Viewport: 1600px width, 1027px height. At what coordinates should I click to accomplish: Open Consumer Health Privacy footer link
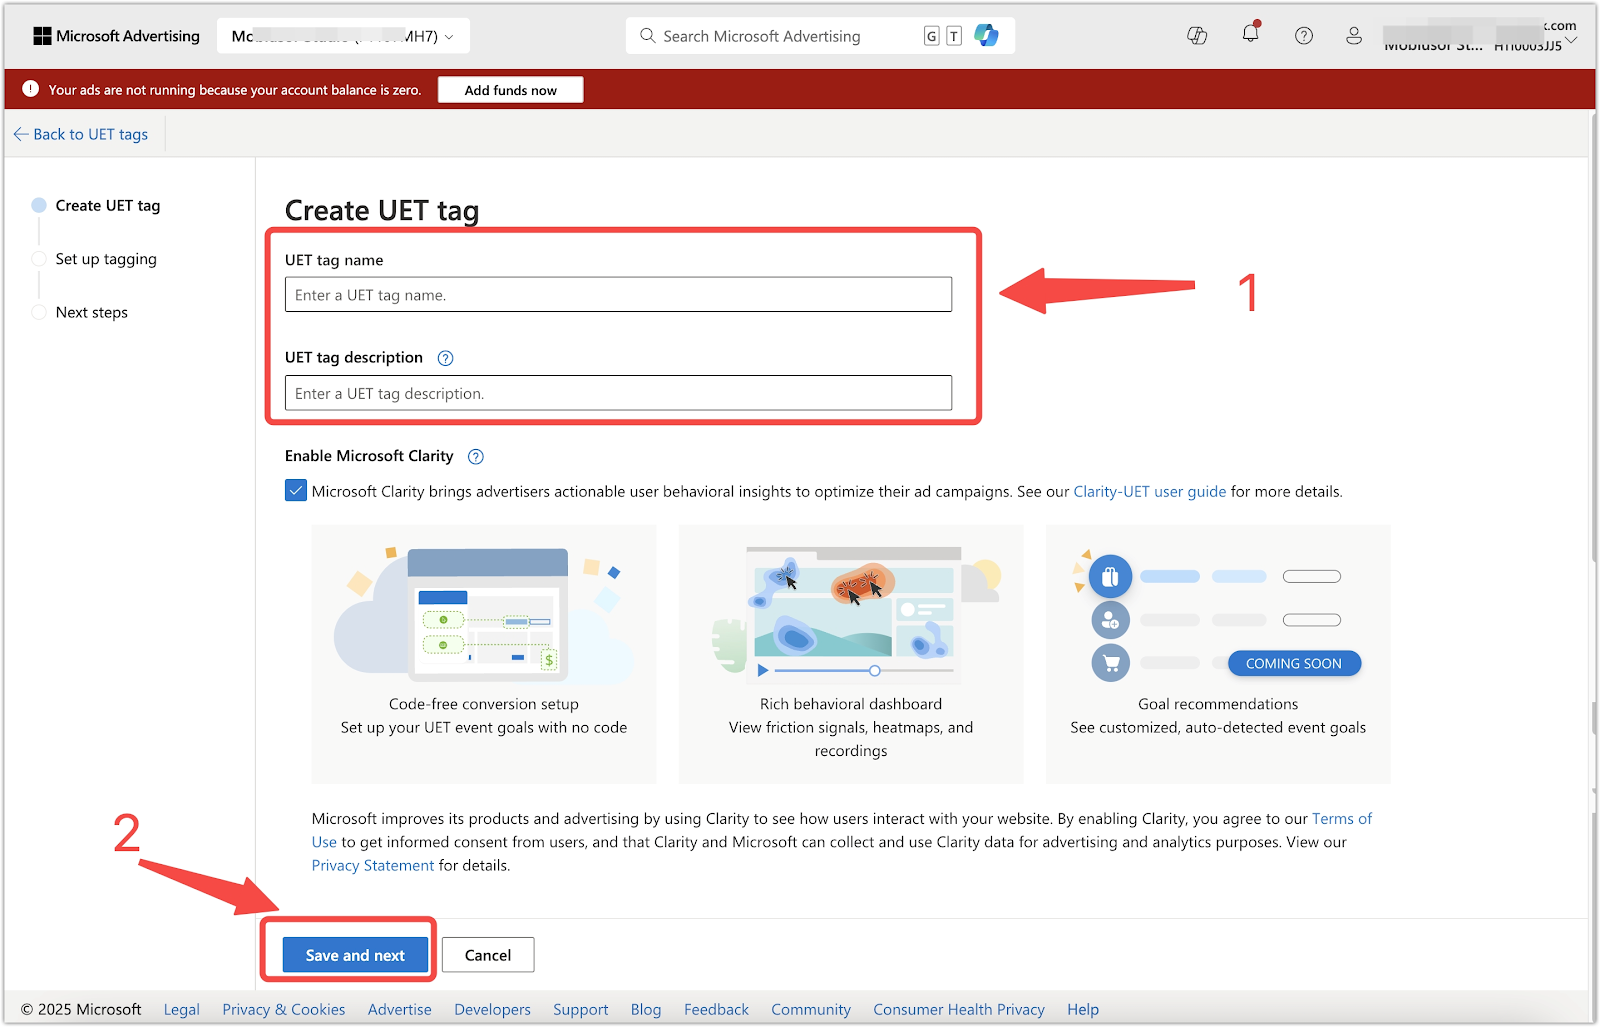pos(959,1009)
